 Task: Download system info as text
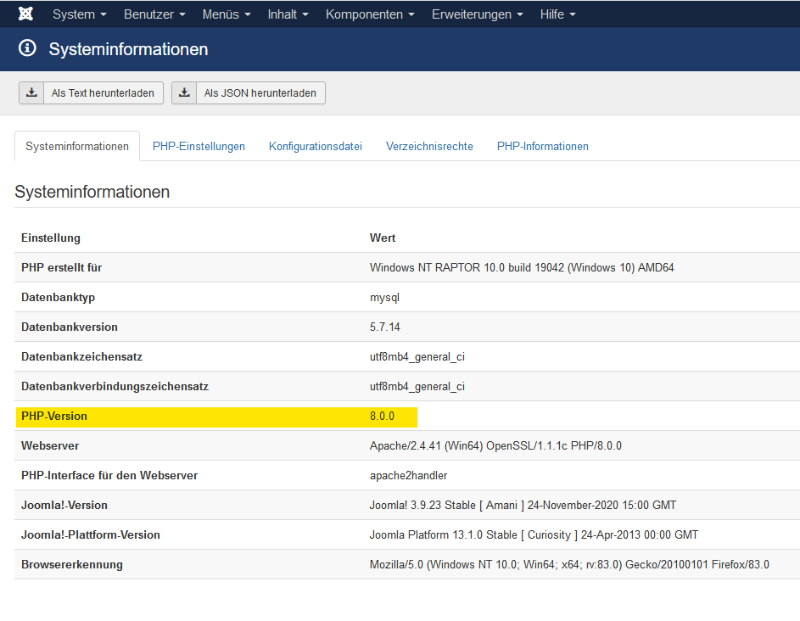tap(91, 93)
